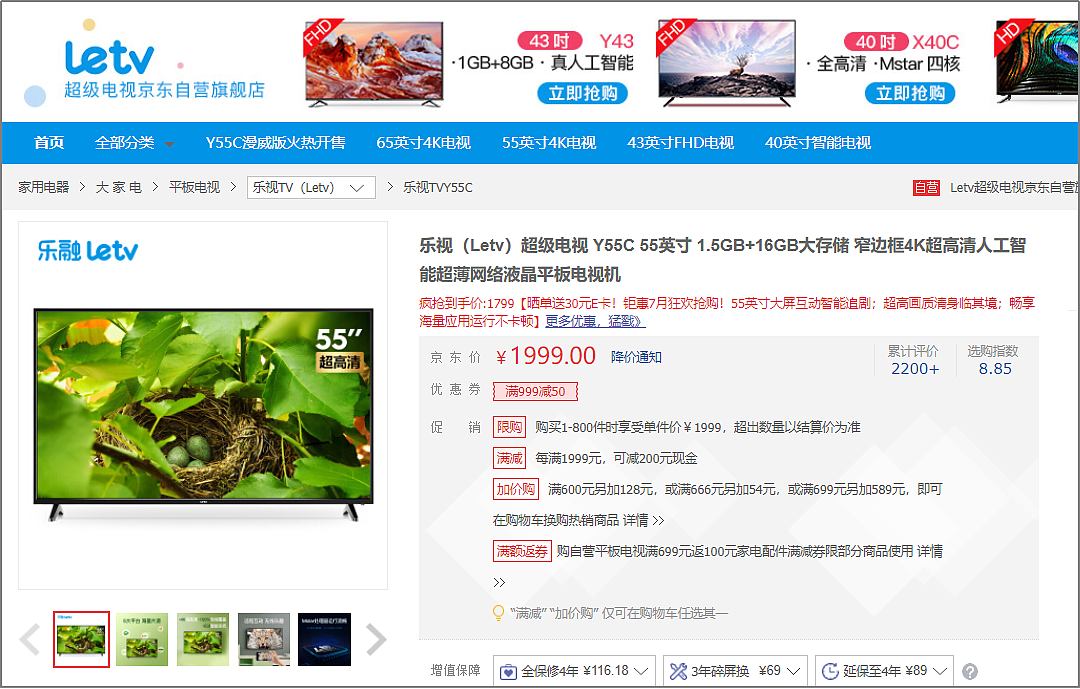Open the 乐视TV (Letv) brand dropdown
The width and height of the screenshot is (1080, 689).
pyautogui.click(x=311, y=187)
